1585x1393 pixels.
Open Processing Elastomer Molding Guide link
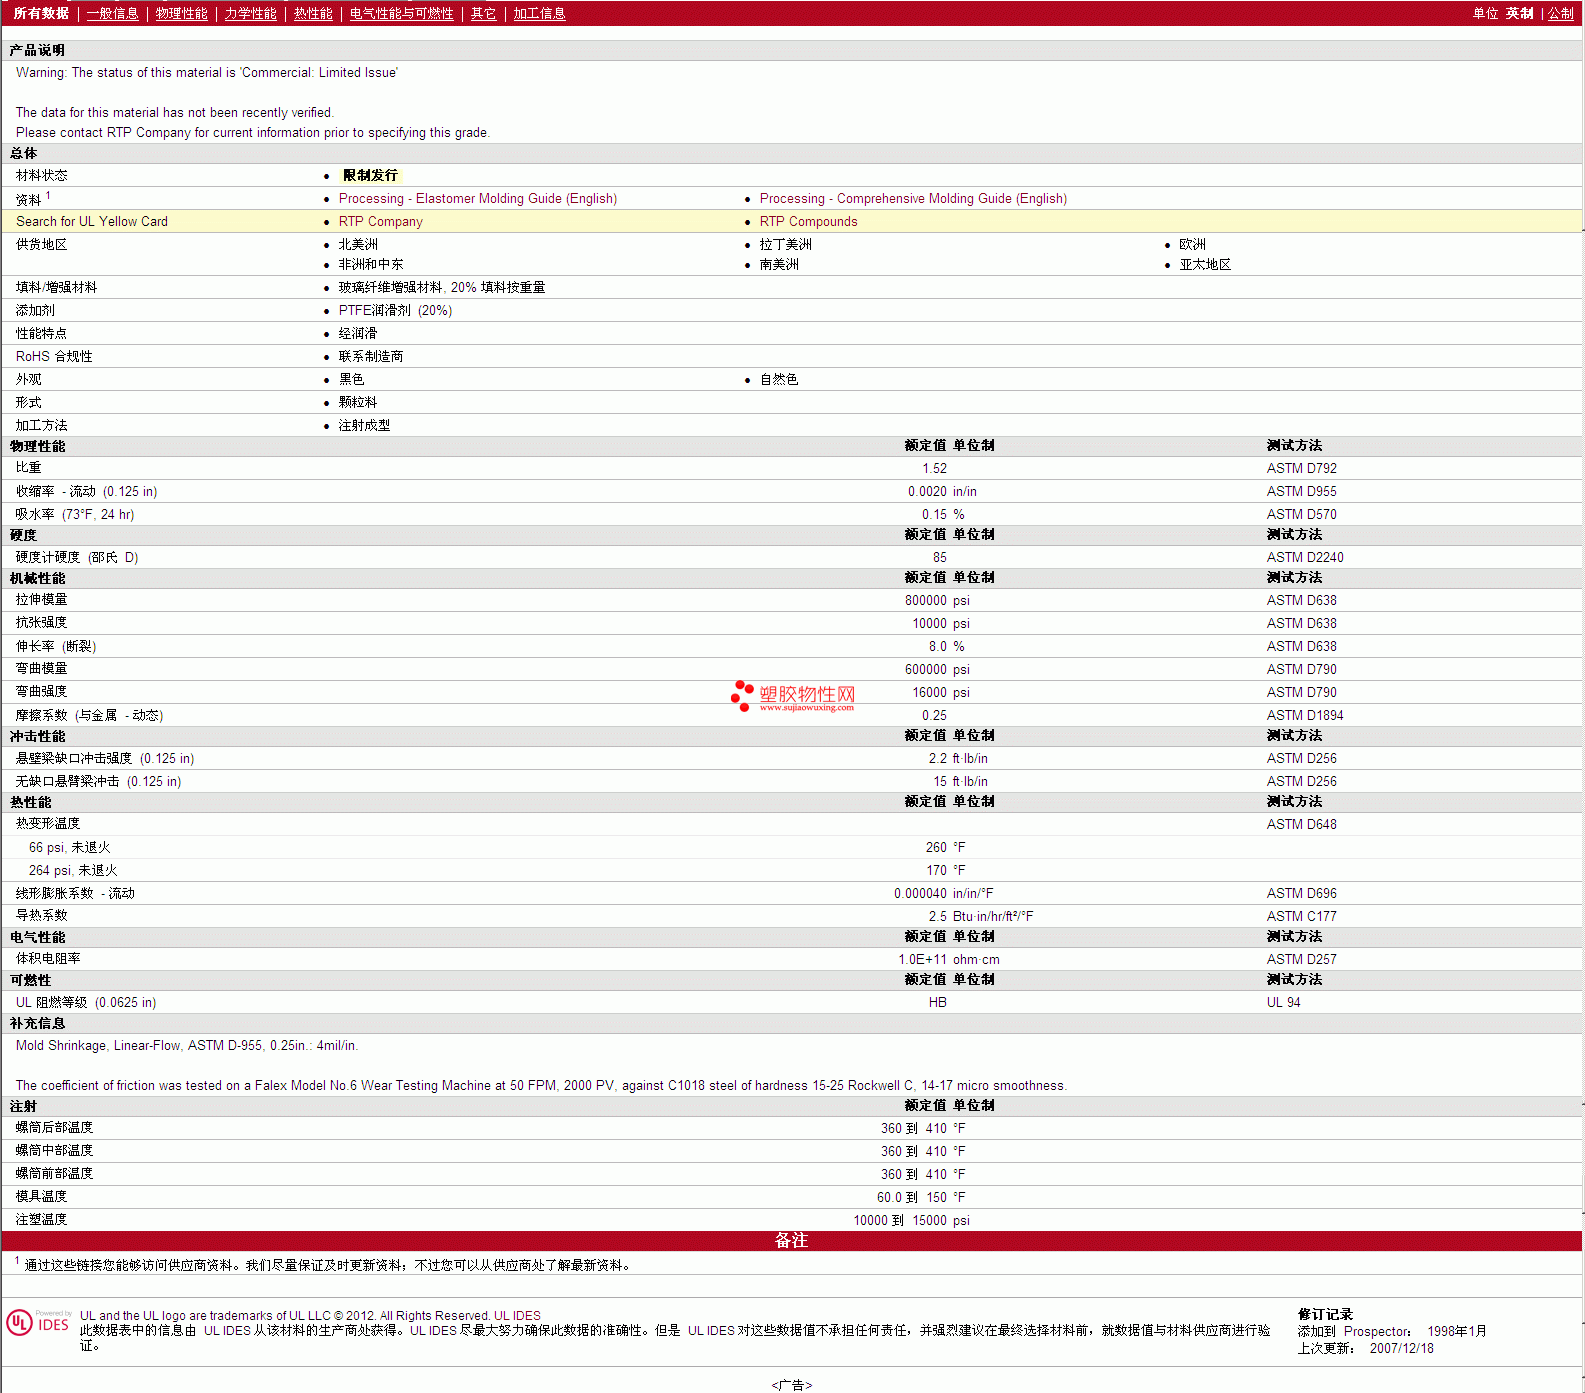coord(477,199)
